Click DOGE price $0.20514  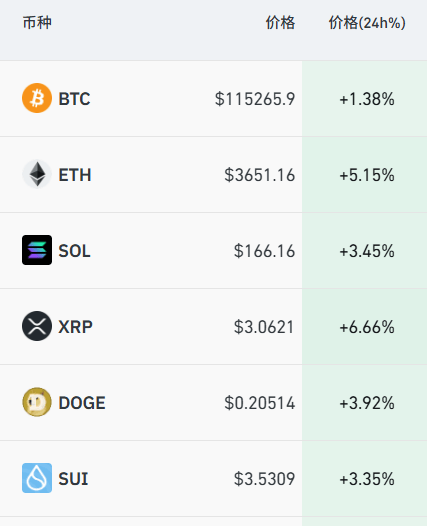(x=260, y=403)
